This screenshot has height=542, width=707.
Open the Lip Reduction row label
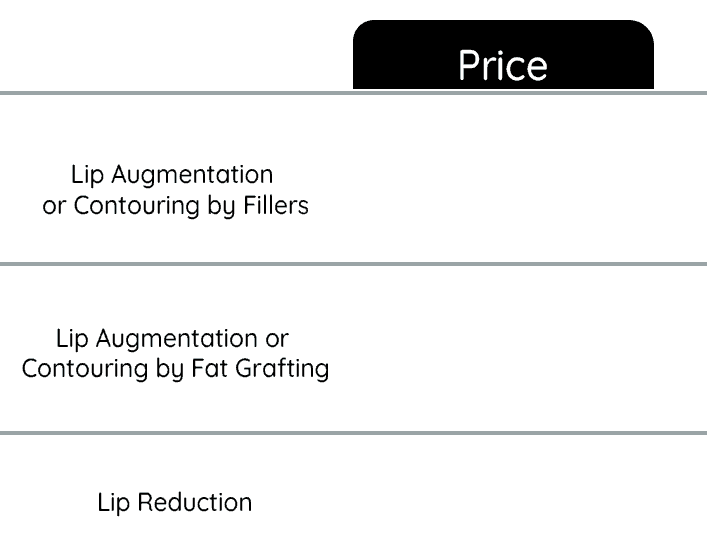pos(175,502)
